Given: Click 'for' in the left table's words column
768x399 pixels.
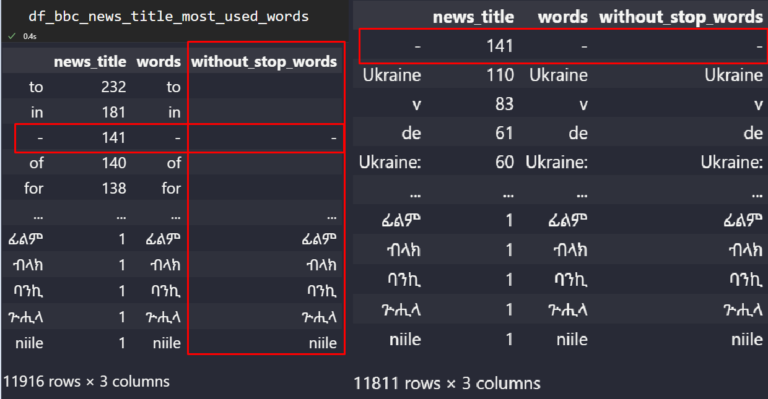Looking at the screenshot, I should click(171, 188).
